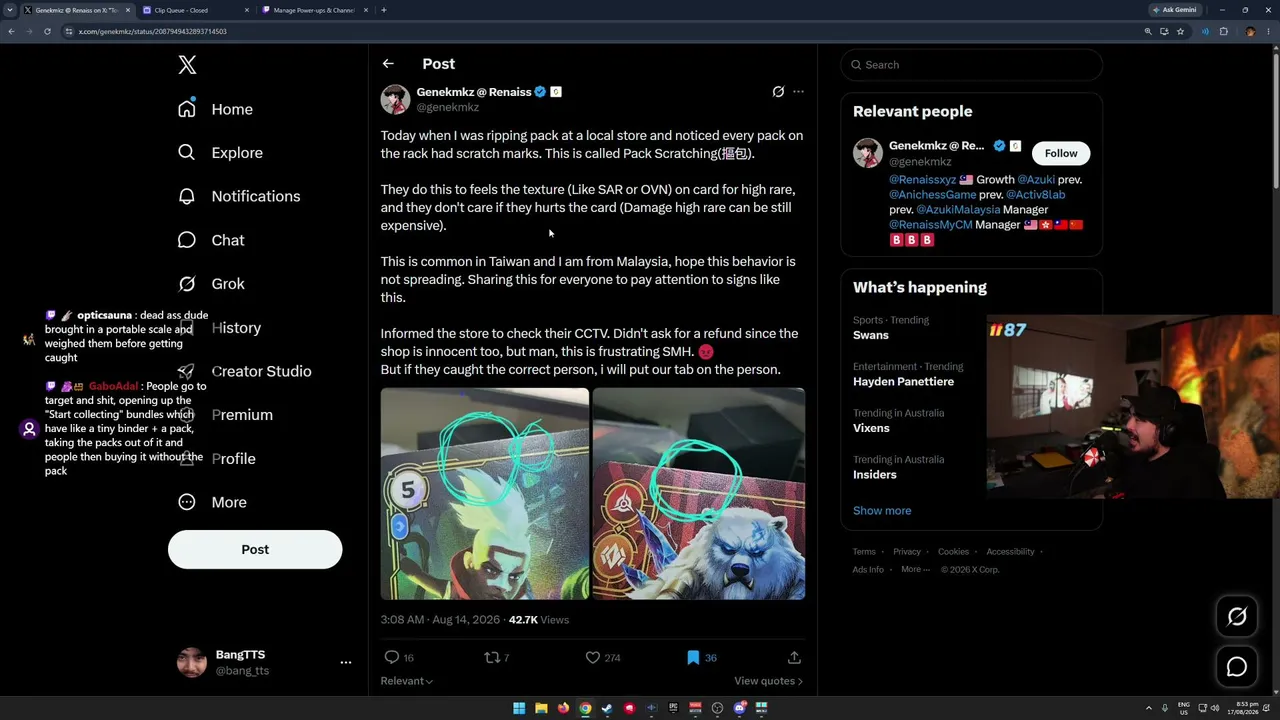This screenshot has height=720, width=1280.
Task: Open the left card image with Ekko
Action: point(485,494)
